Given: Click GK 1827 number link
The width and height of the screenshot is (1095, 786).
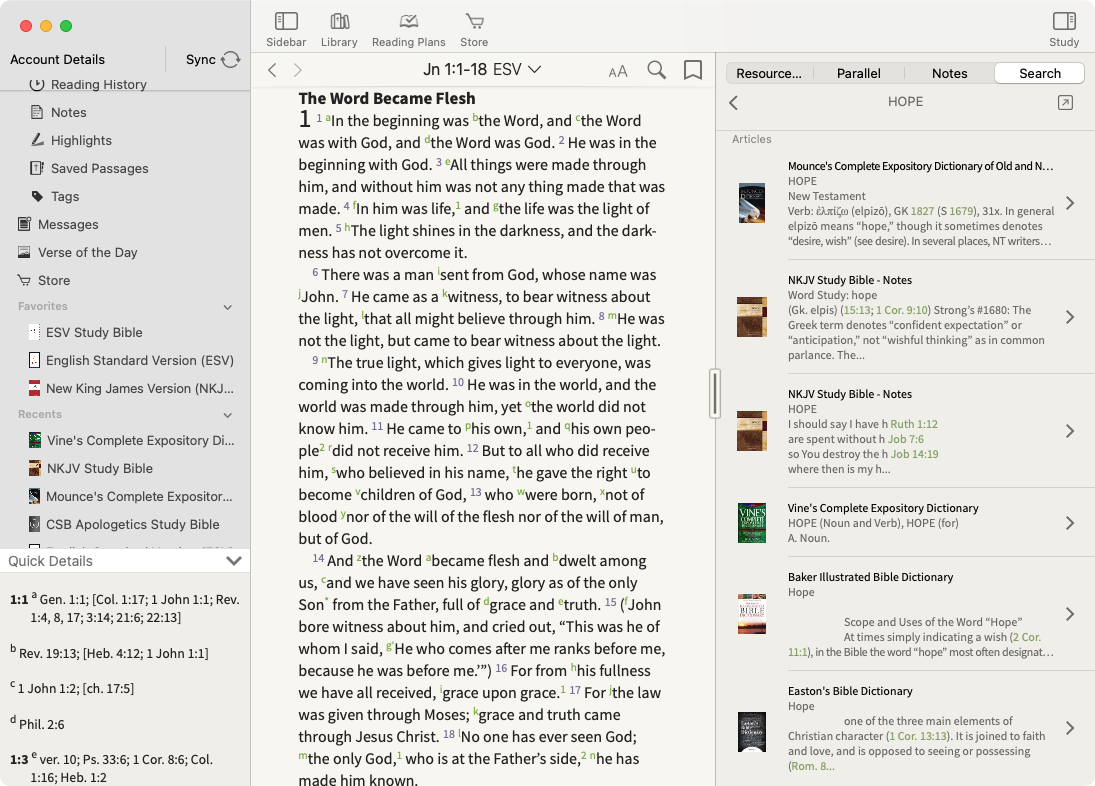Looking at the screenshot, I should pyautogui.click(x=923, y=211).
